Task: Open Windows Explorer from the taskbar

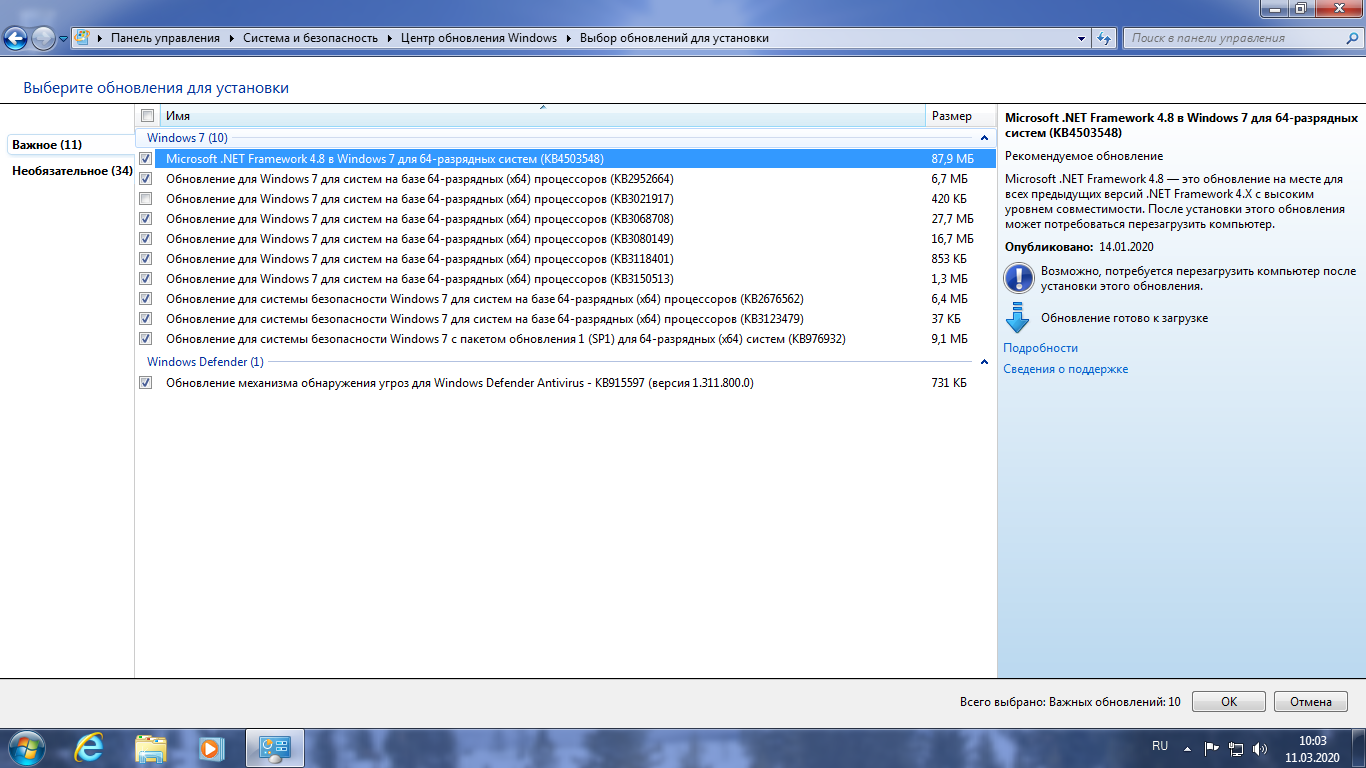Action: (151, 747)
